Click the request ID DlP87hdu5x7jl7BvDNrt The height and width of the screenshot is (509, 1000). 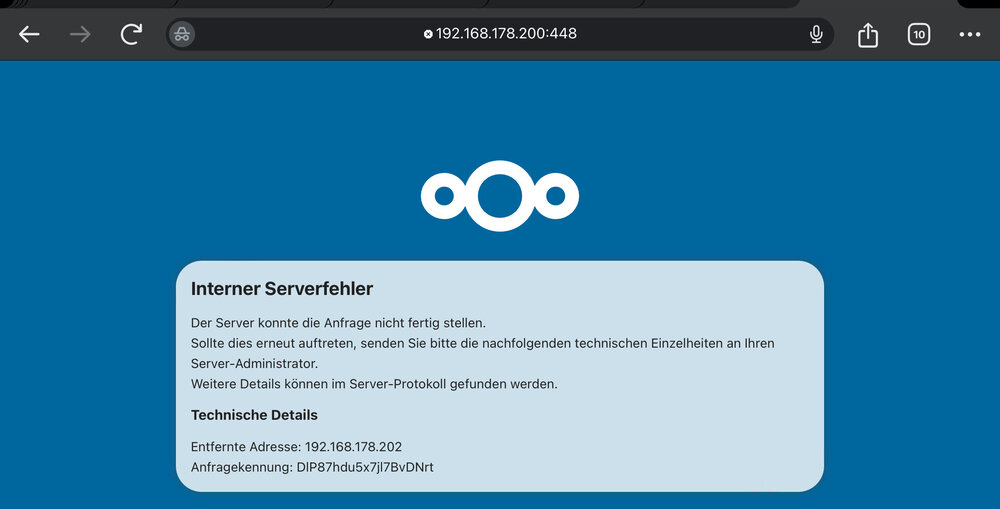point(365,467)
